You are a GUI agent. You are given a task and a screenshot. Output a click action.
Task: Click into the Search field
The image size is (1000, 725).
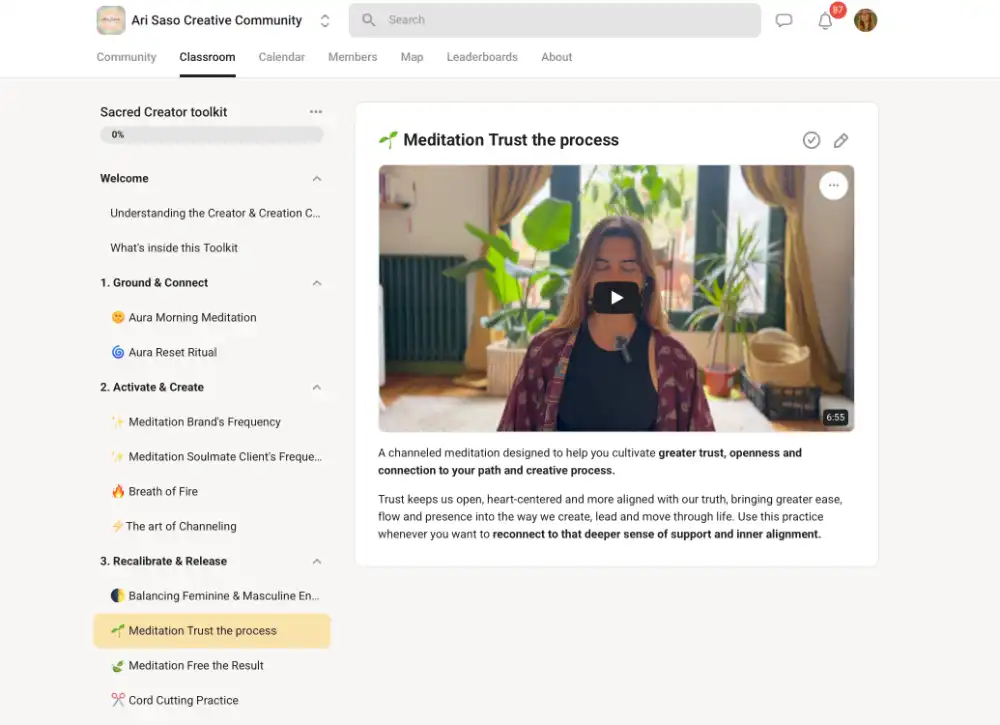554,20
